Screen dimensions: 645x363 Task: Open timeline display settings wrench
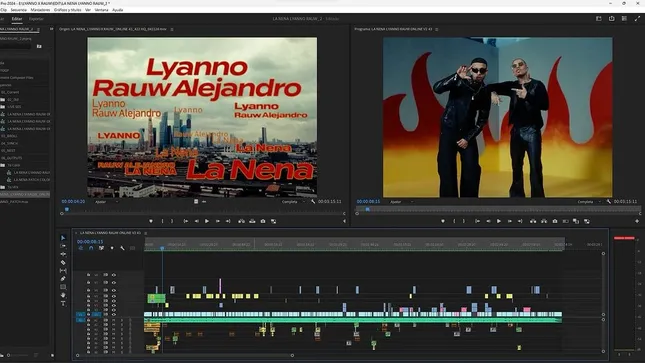click(122, 248)
